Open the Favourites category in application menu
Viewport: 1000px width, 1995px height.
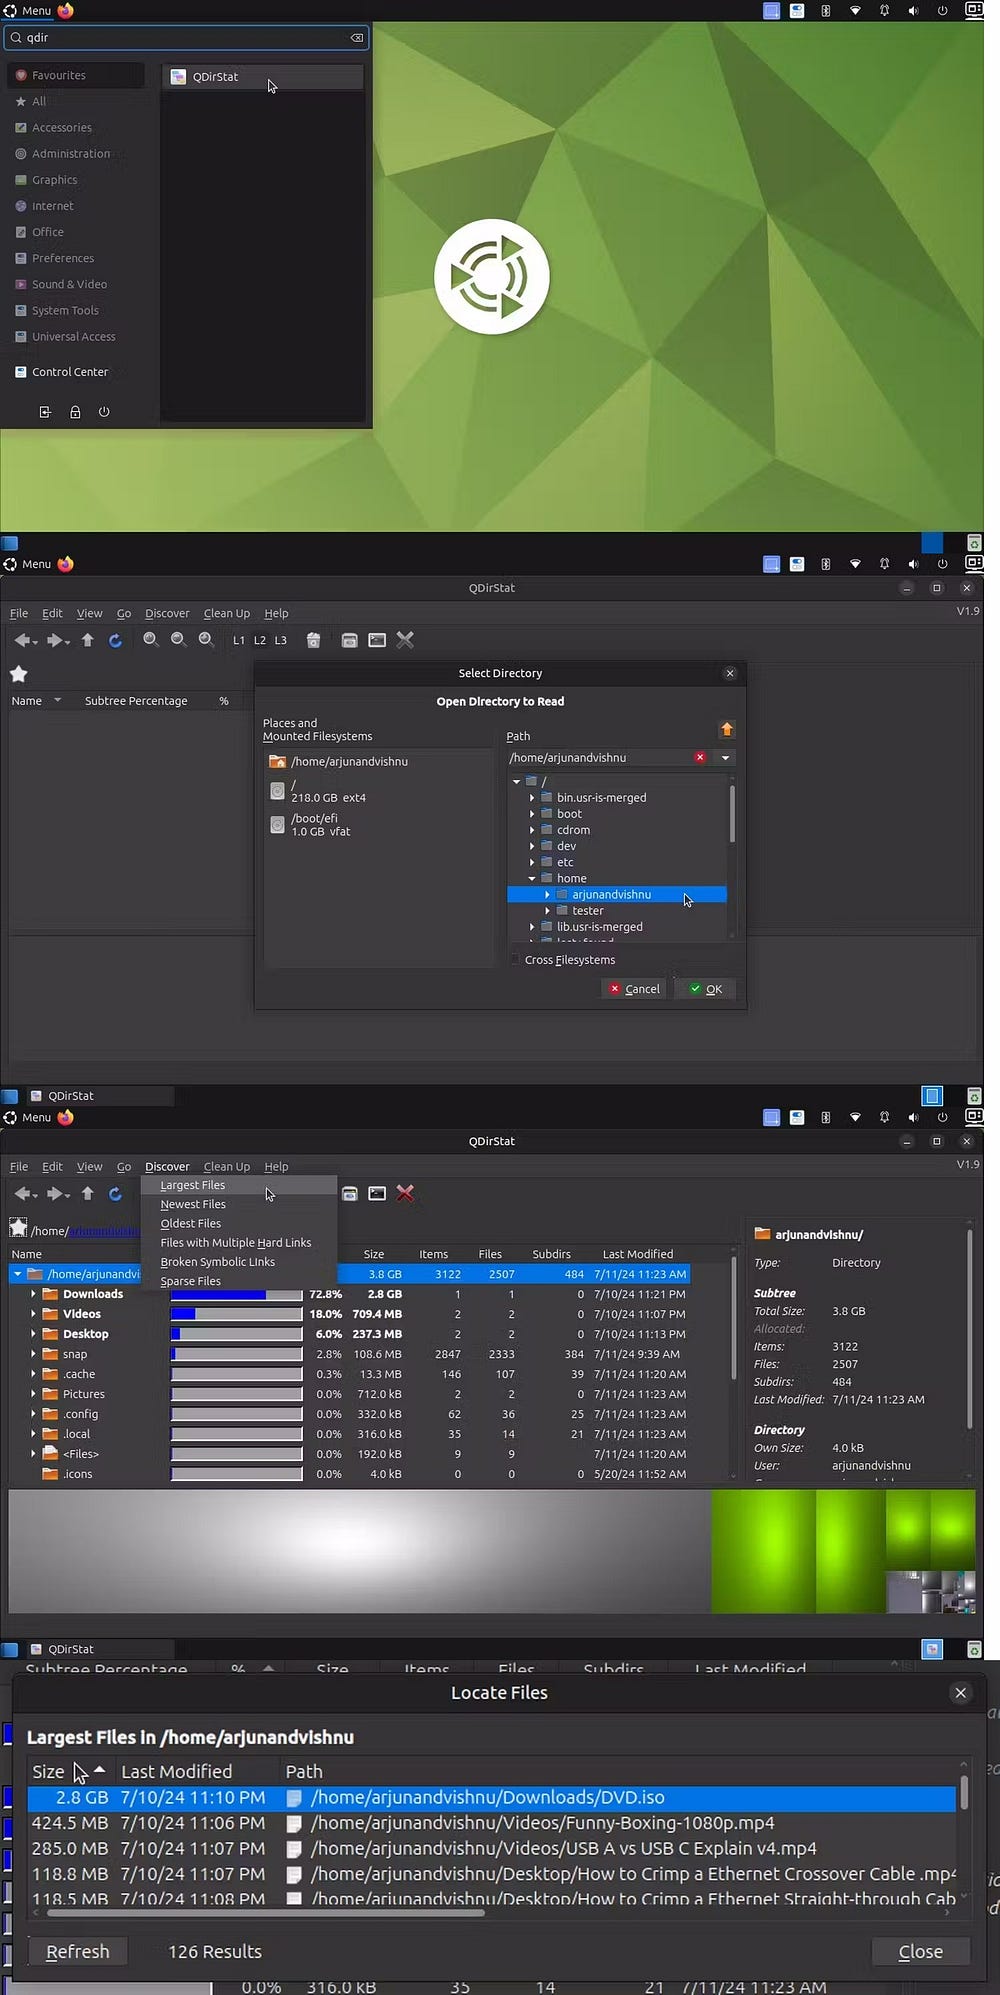pyautogui.click(x=75, y=75)
